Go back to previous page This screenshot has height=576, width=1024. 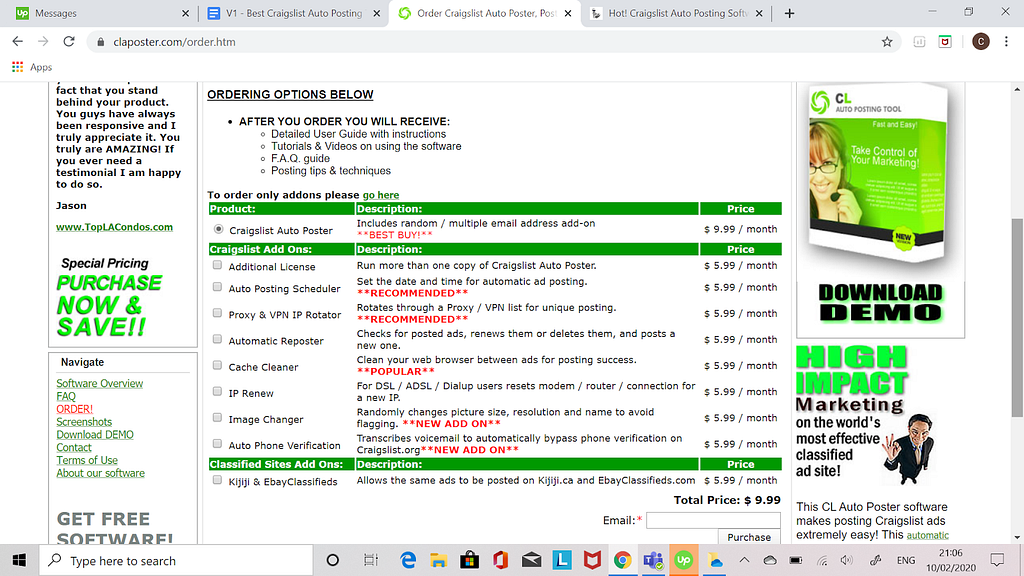point(18,42)
